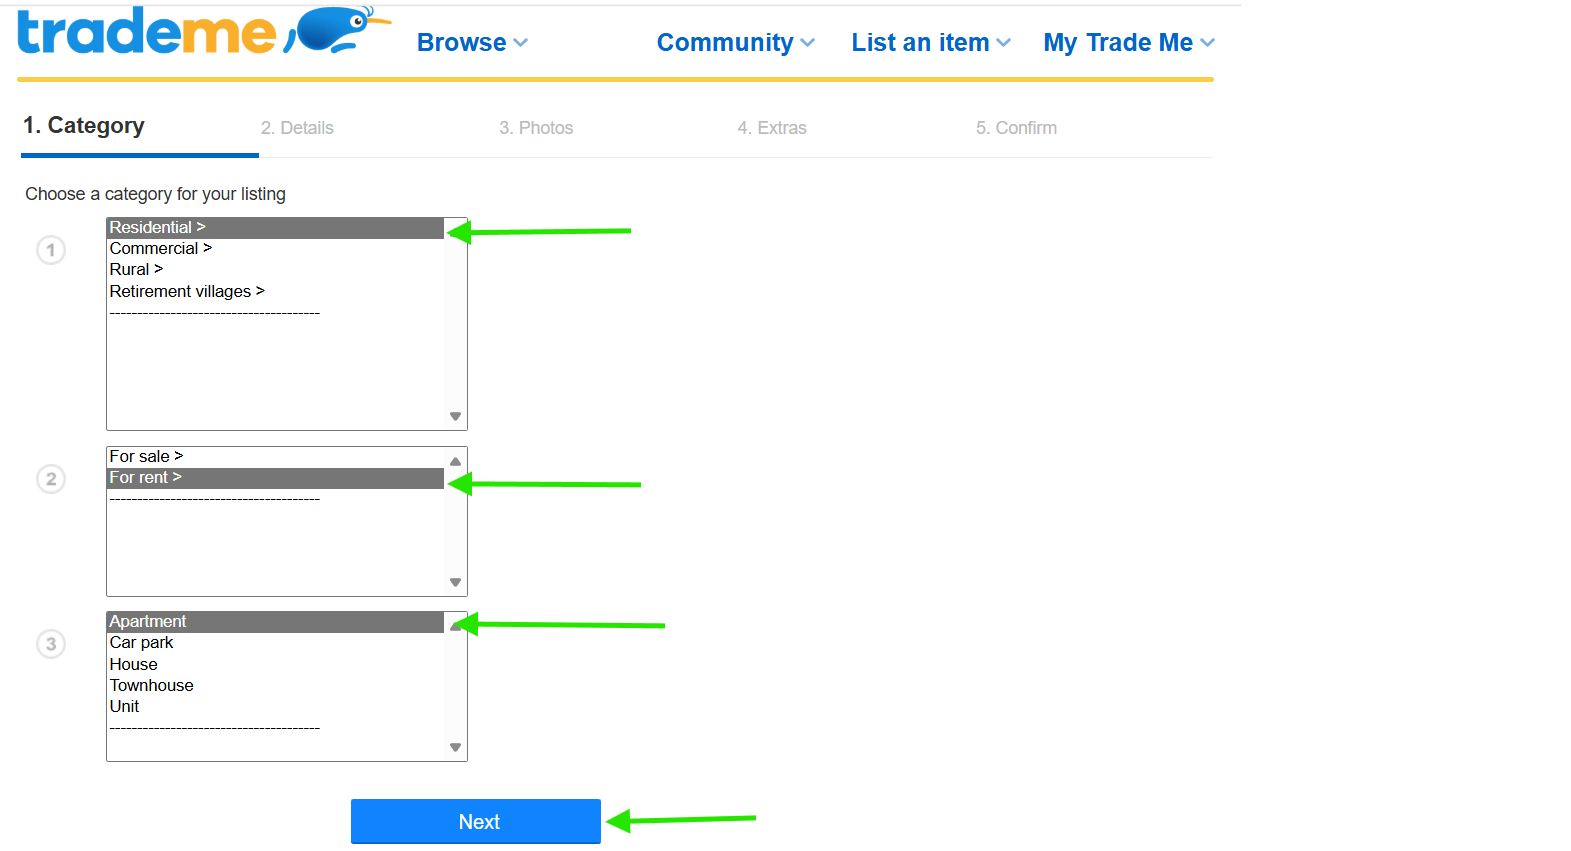Open the 5. Confirm step tab
Image resolution: width=1571 pixels, height=851 pixels.
click(x=1016, y=128)
